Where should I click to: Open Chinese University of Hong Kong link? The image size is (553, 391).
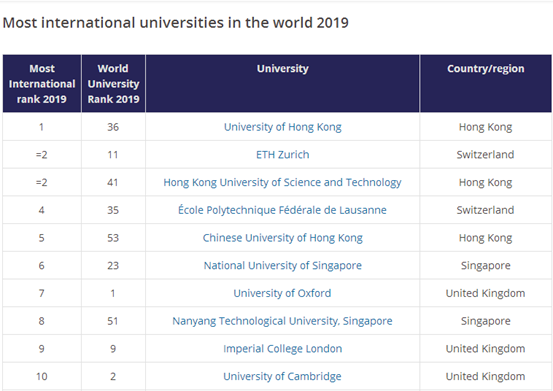(x=282, y=238)
